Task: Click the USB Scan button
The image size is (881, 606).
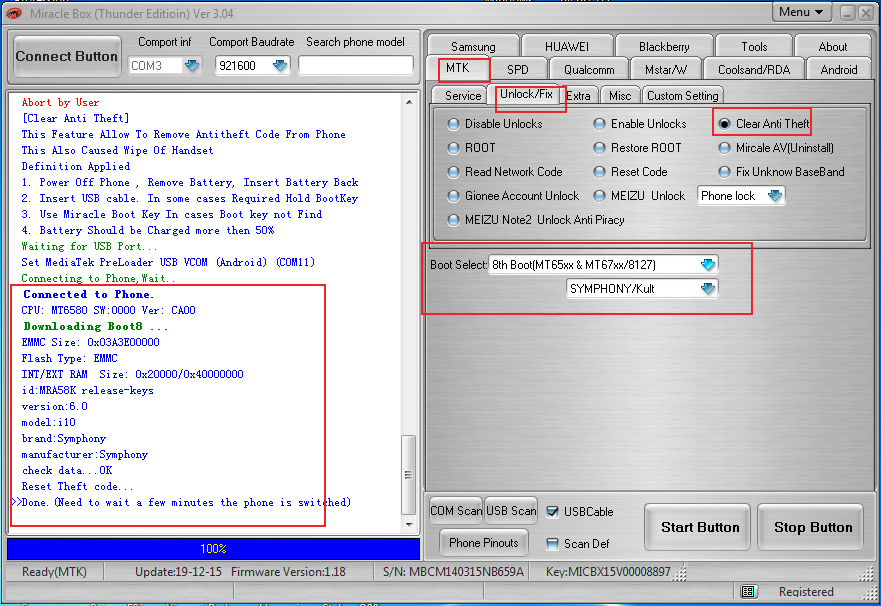Action: [x=511, y=511]
